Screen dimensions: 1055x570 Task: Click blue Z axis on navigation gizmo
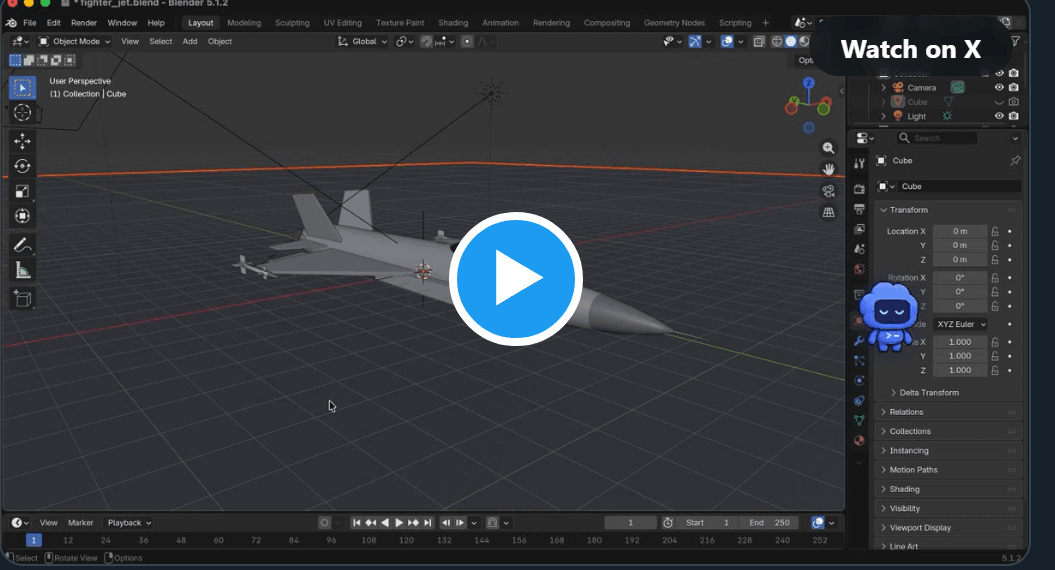(x=809, y=83)
